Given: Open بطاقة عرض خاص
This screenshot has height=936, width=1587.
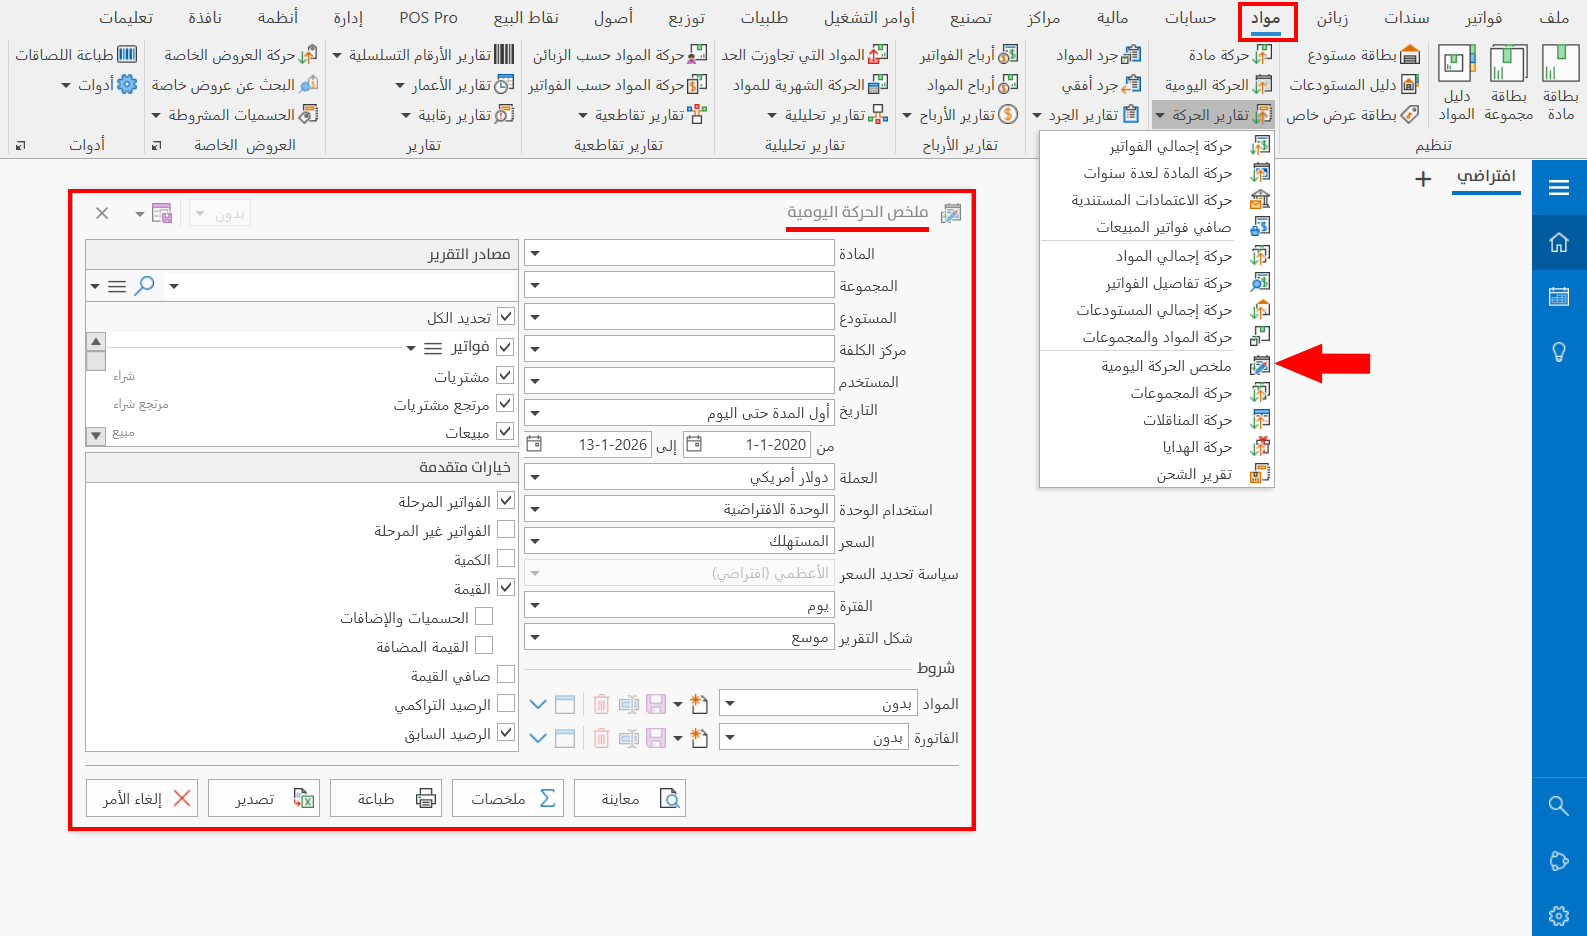Looking at the screenshot, I should coord(1353,115).
